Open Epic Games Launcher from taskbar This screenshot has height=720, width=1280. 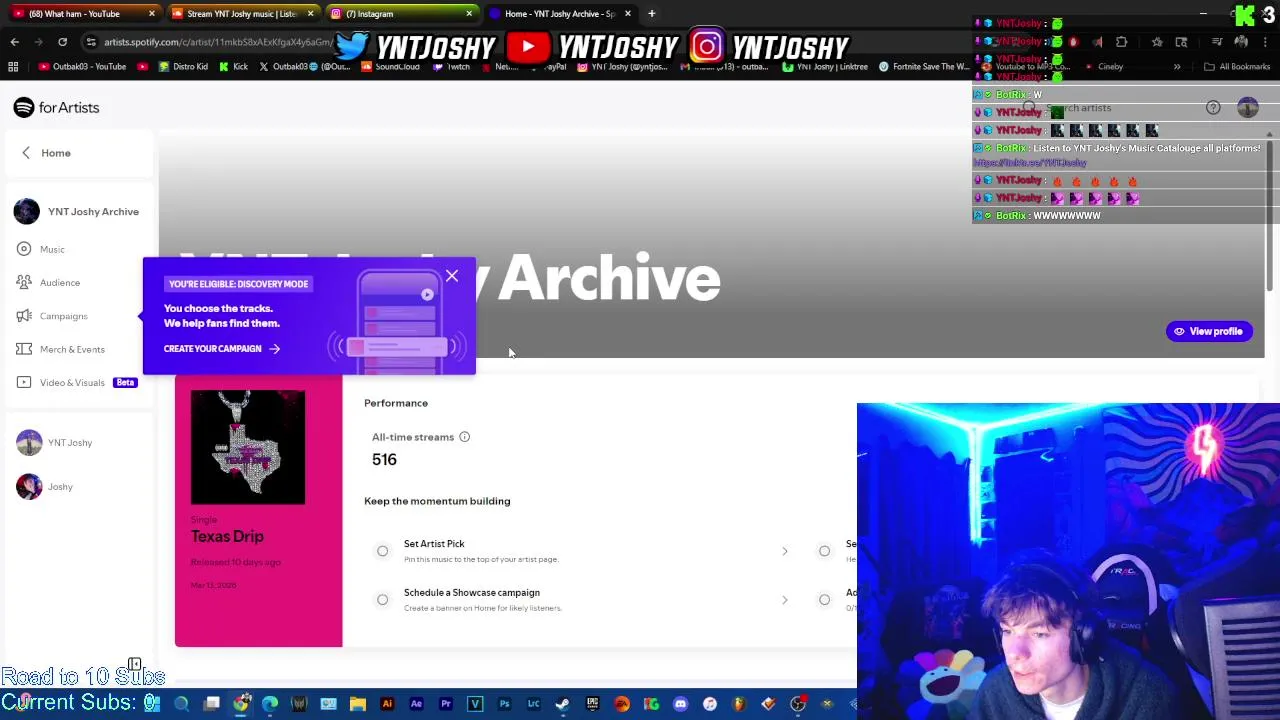[592, 704]
